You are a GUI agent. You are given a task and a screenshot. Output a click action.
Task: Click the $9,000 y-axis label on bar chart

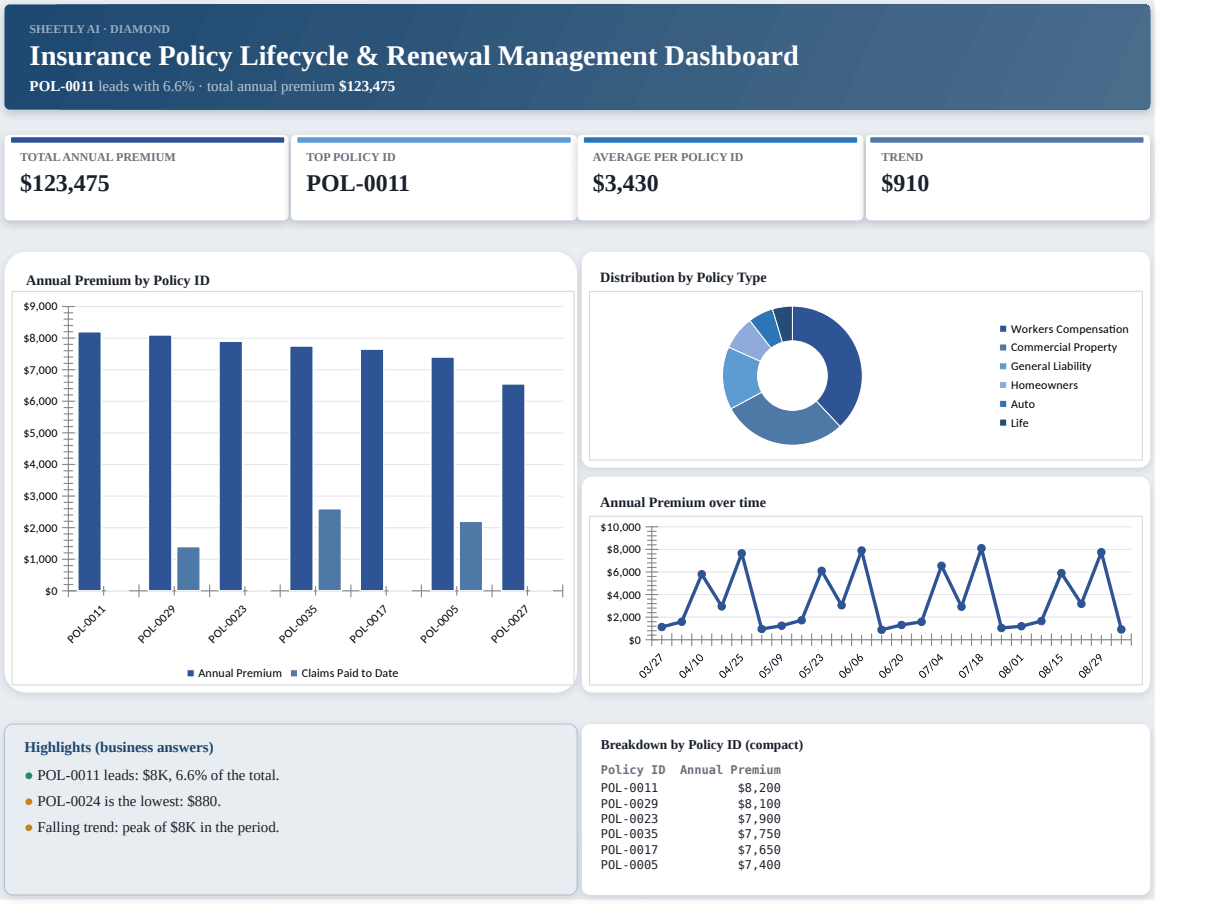tap(40, 306)
